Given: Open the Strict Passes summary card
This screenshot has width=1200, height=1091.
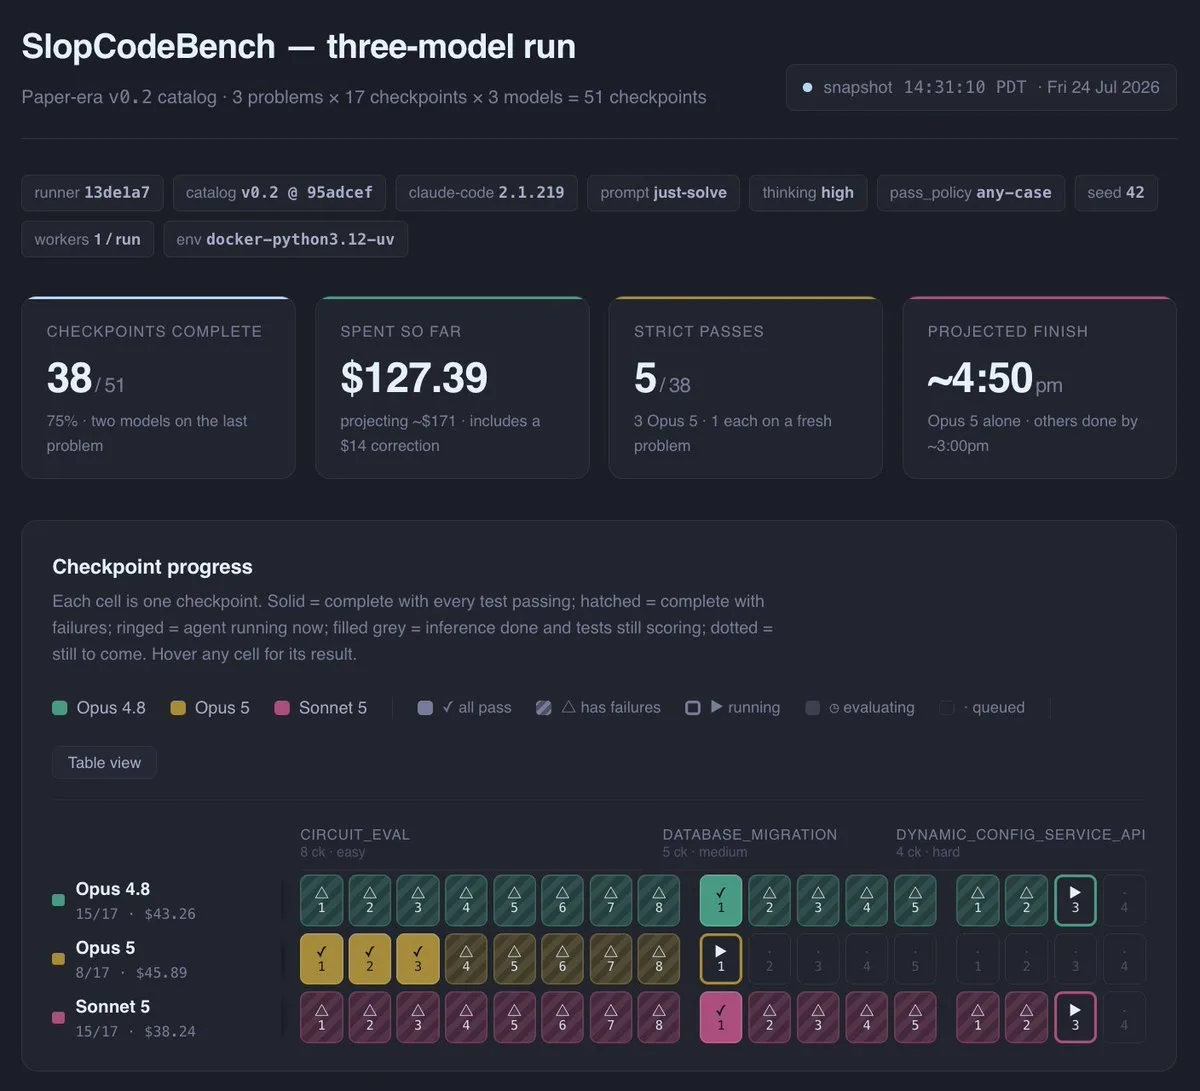Looking at the screenshot, I should tap(746, 388).
